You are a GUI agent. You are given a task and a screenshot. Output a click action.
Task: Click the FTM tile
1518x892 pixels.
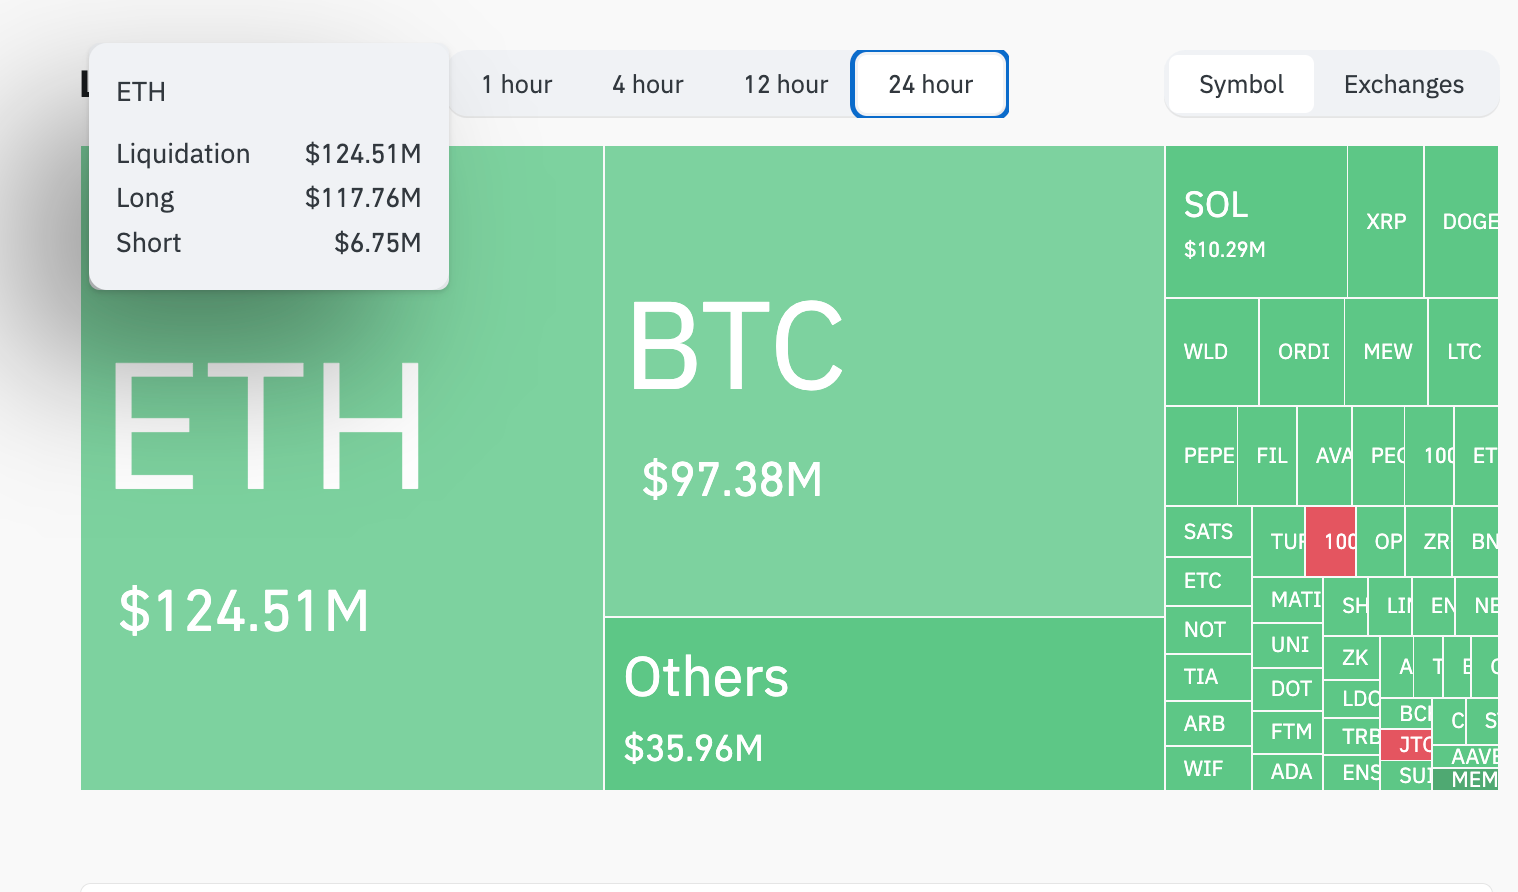pyautogui.click(x=1287, y=732)
